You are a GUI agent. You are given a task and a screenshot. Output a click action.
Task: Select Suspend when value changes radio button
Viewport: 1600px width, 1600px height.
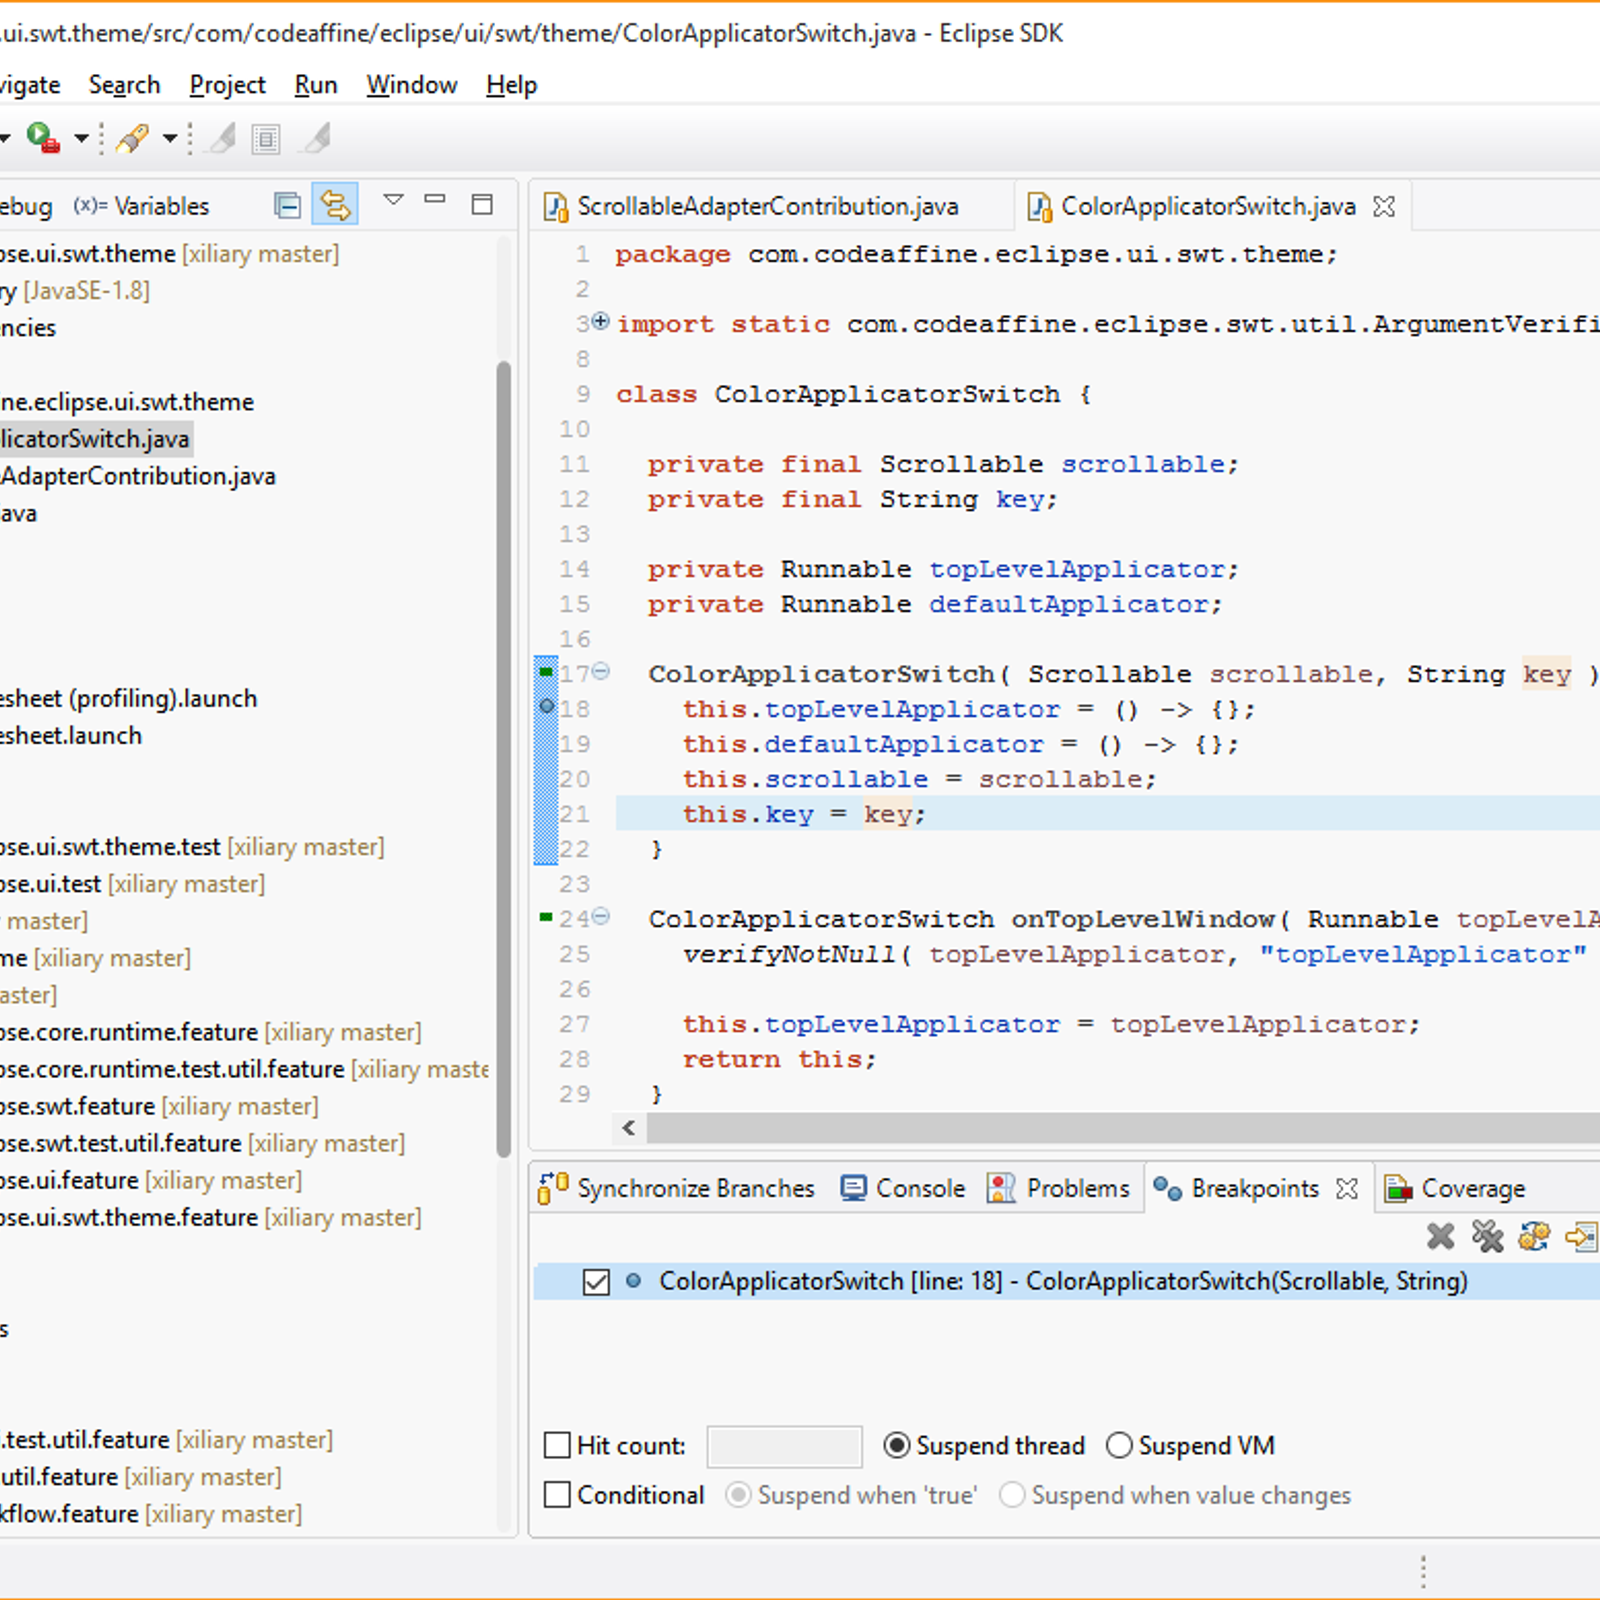click(x=1012, y=1494)
